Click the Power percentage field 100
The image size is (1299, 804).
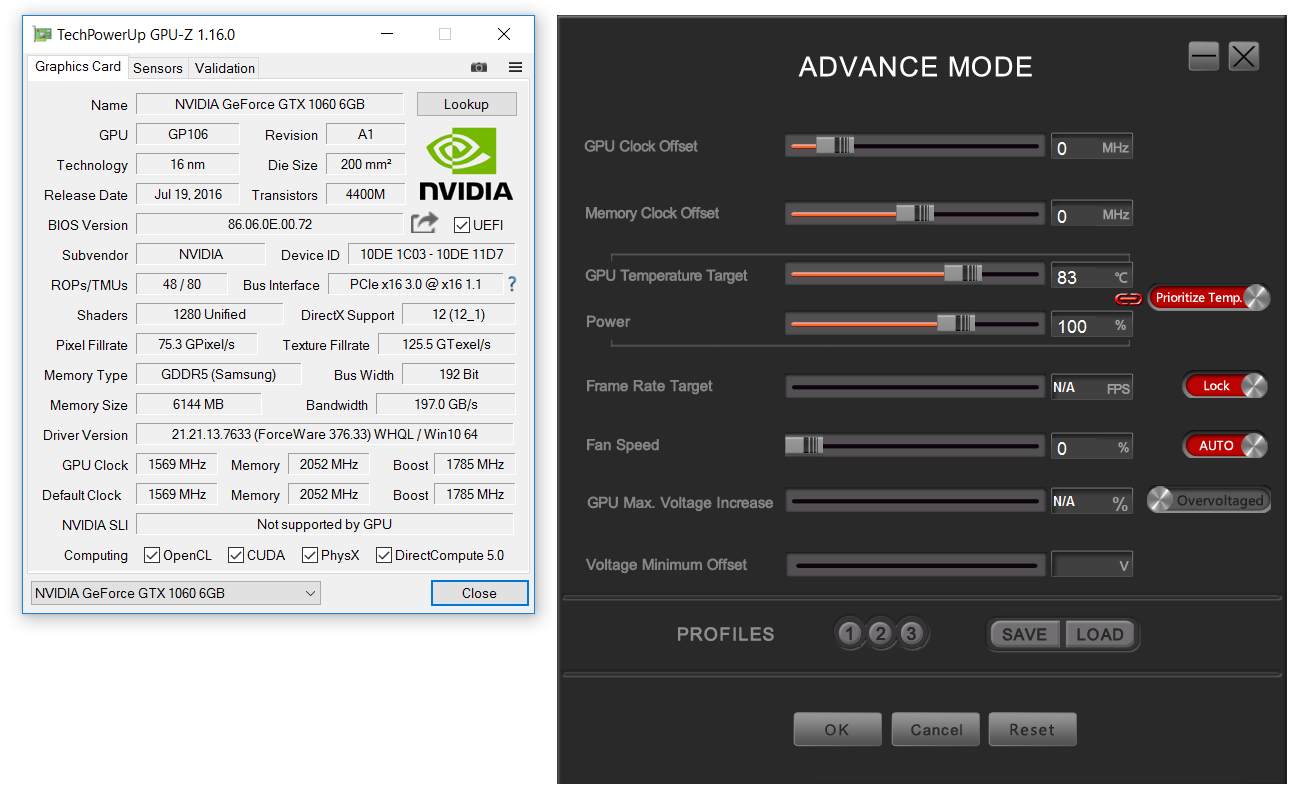tap(1091, 325)
